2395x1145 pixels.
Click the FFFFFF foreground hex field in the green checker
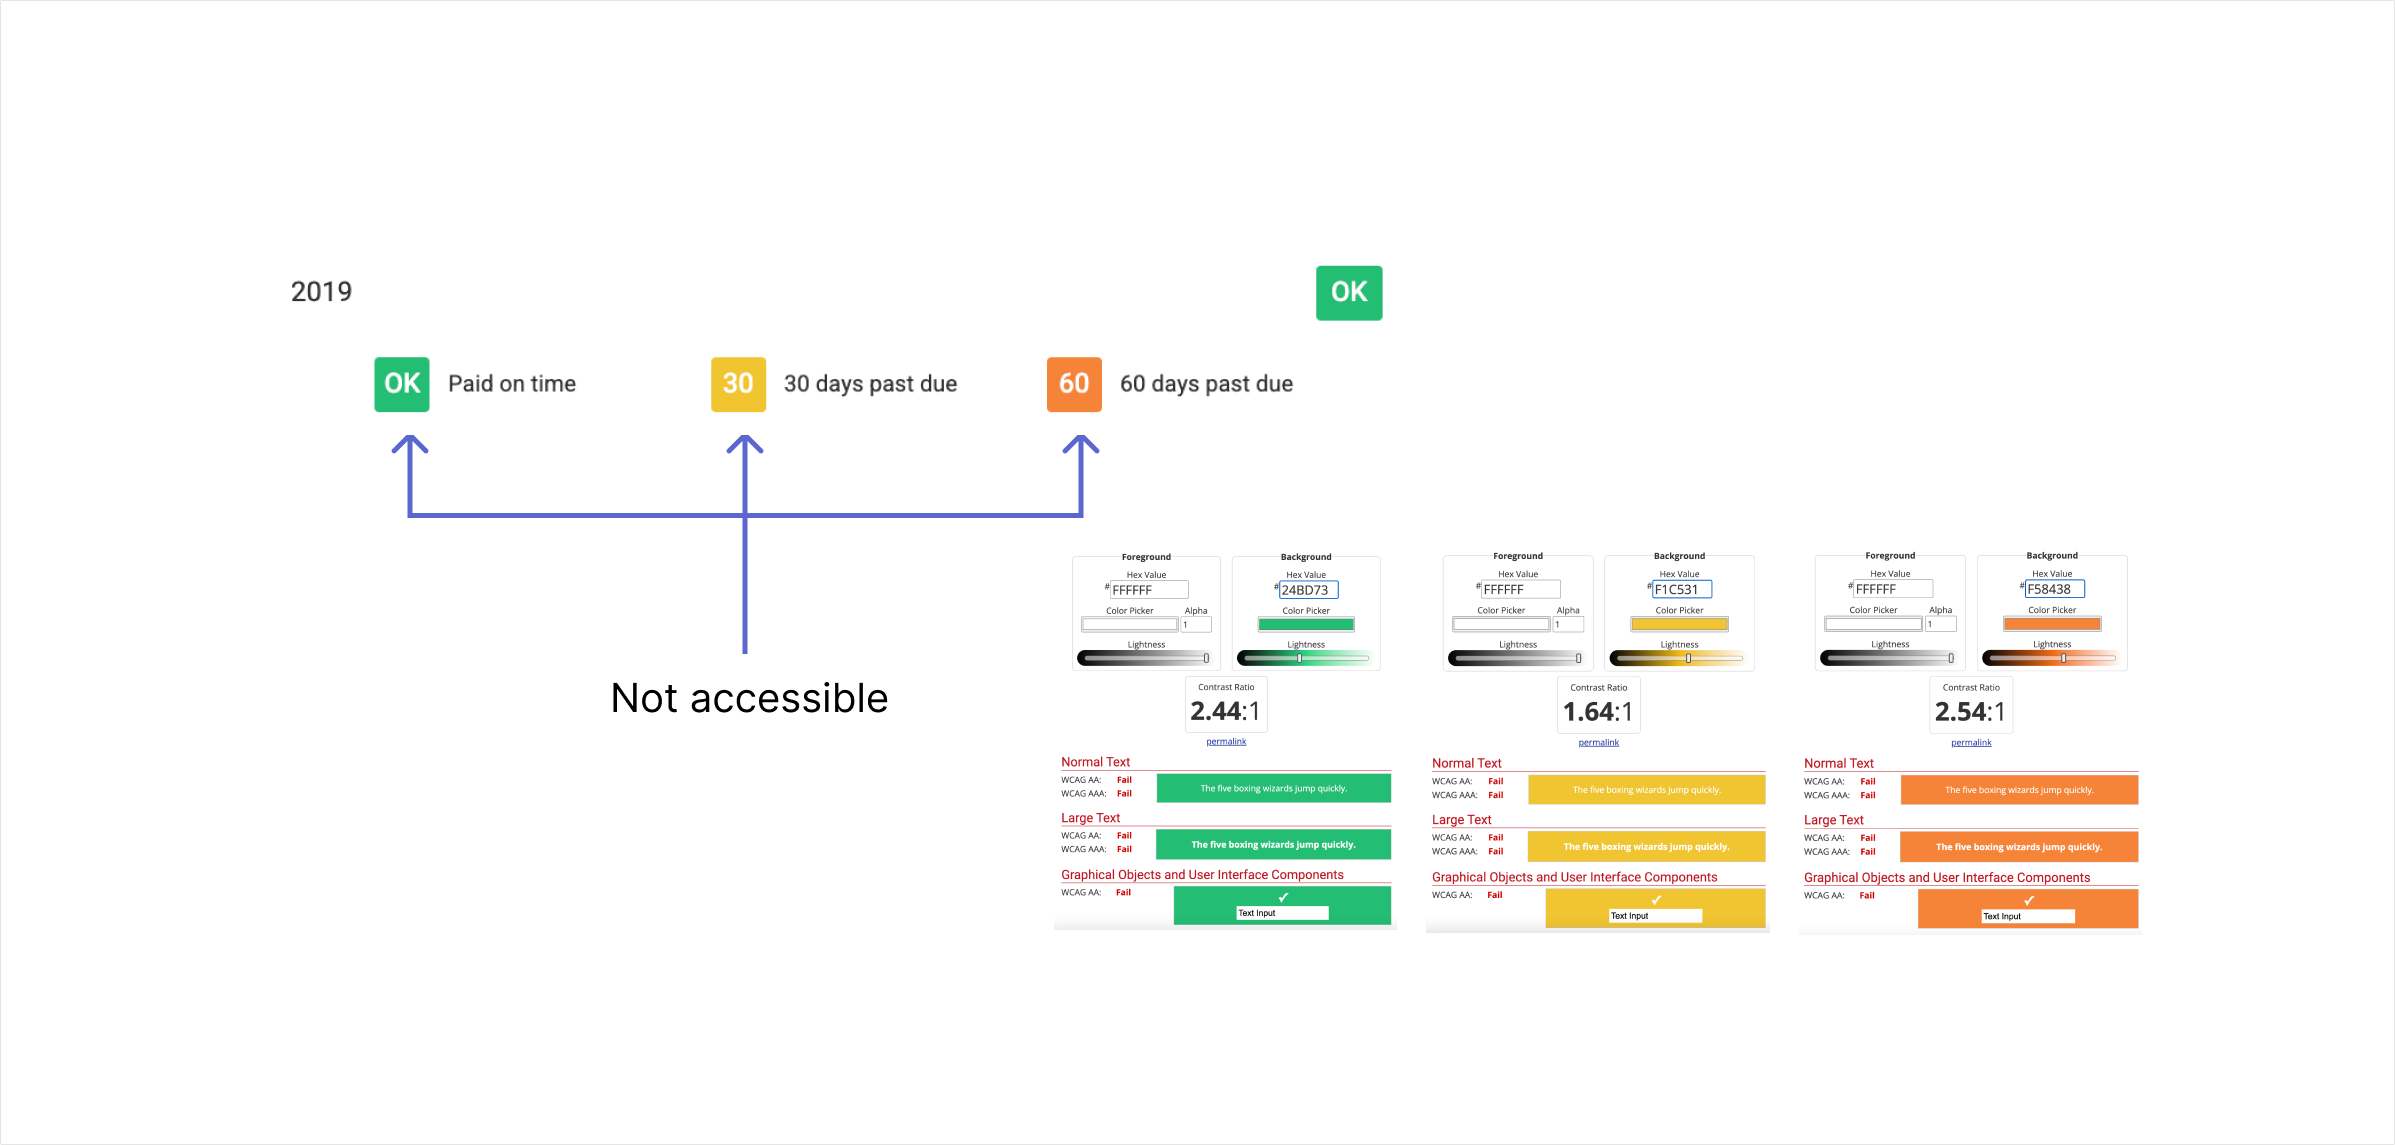[1149, 590]
